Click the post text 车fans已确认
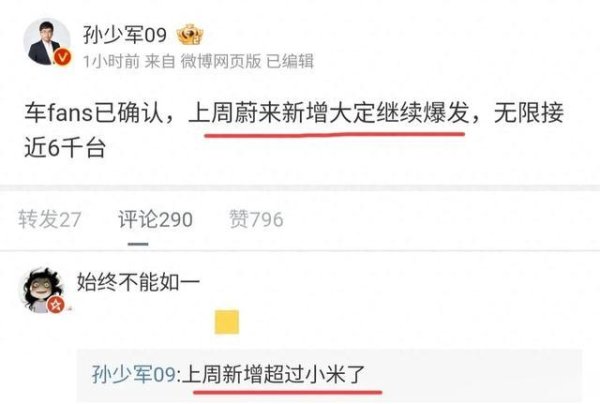Image resolution: width=600 pixels, height=404 pixels. (94, 113)
